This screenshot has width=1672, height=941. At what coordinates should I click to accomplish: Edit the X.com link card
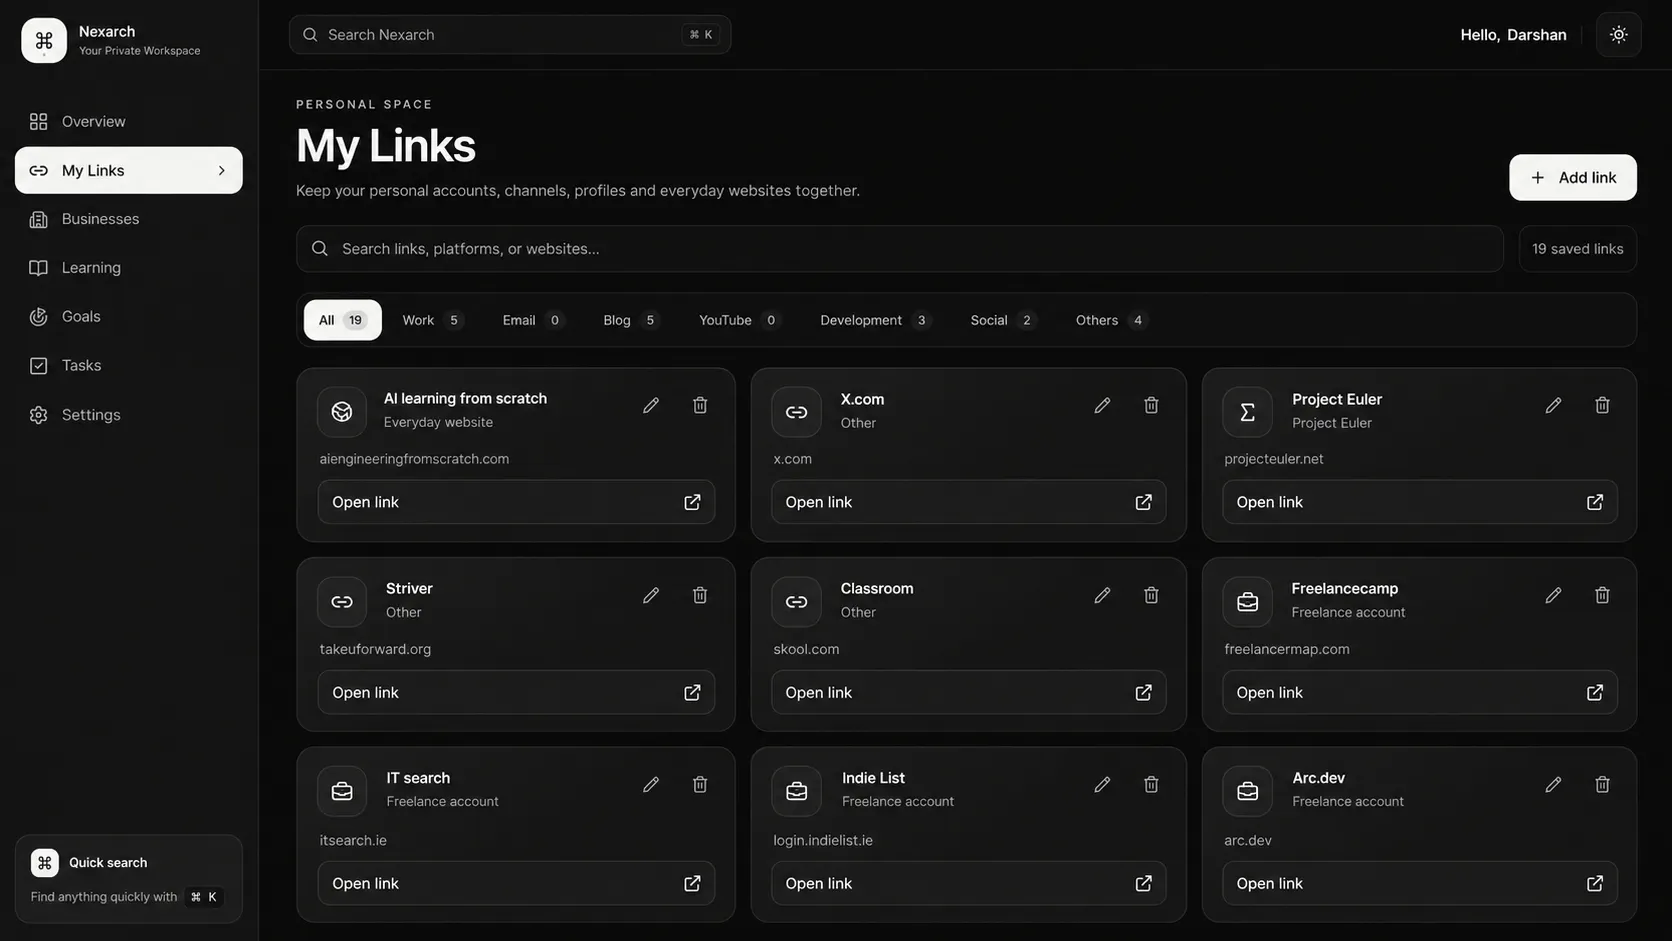[1102, 405]
